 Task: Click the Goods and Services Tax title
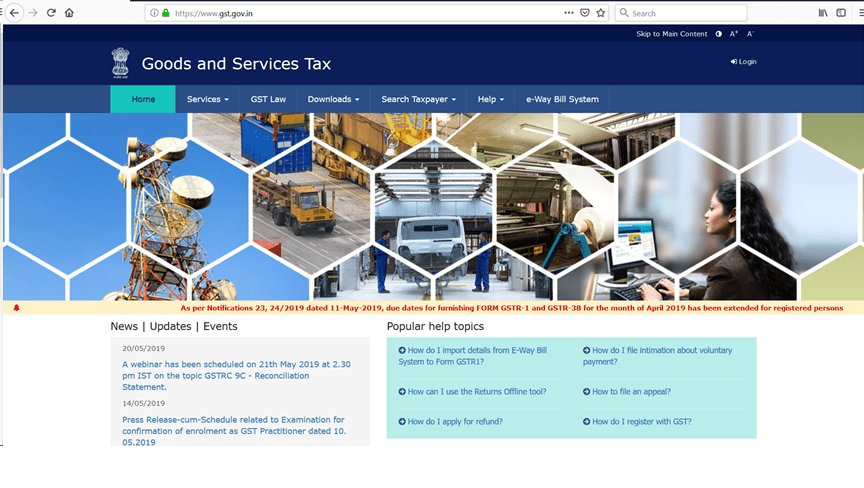point(236,63)
